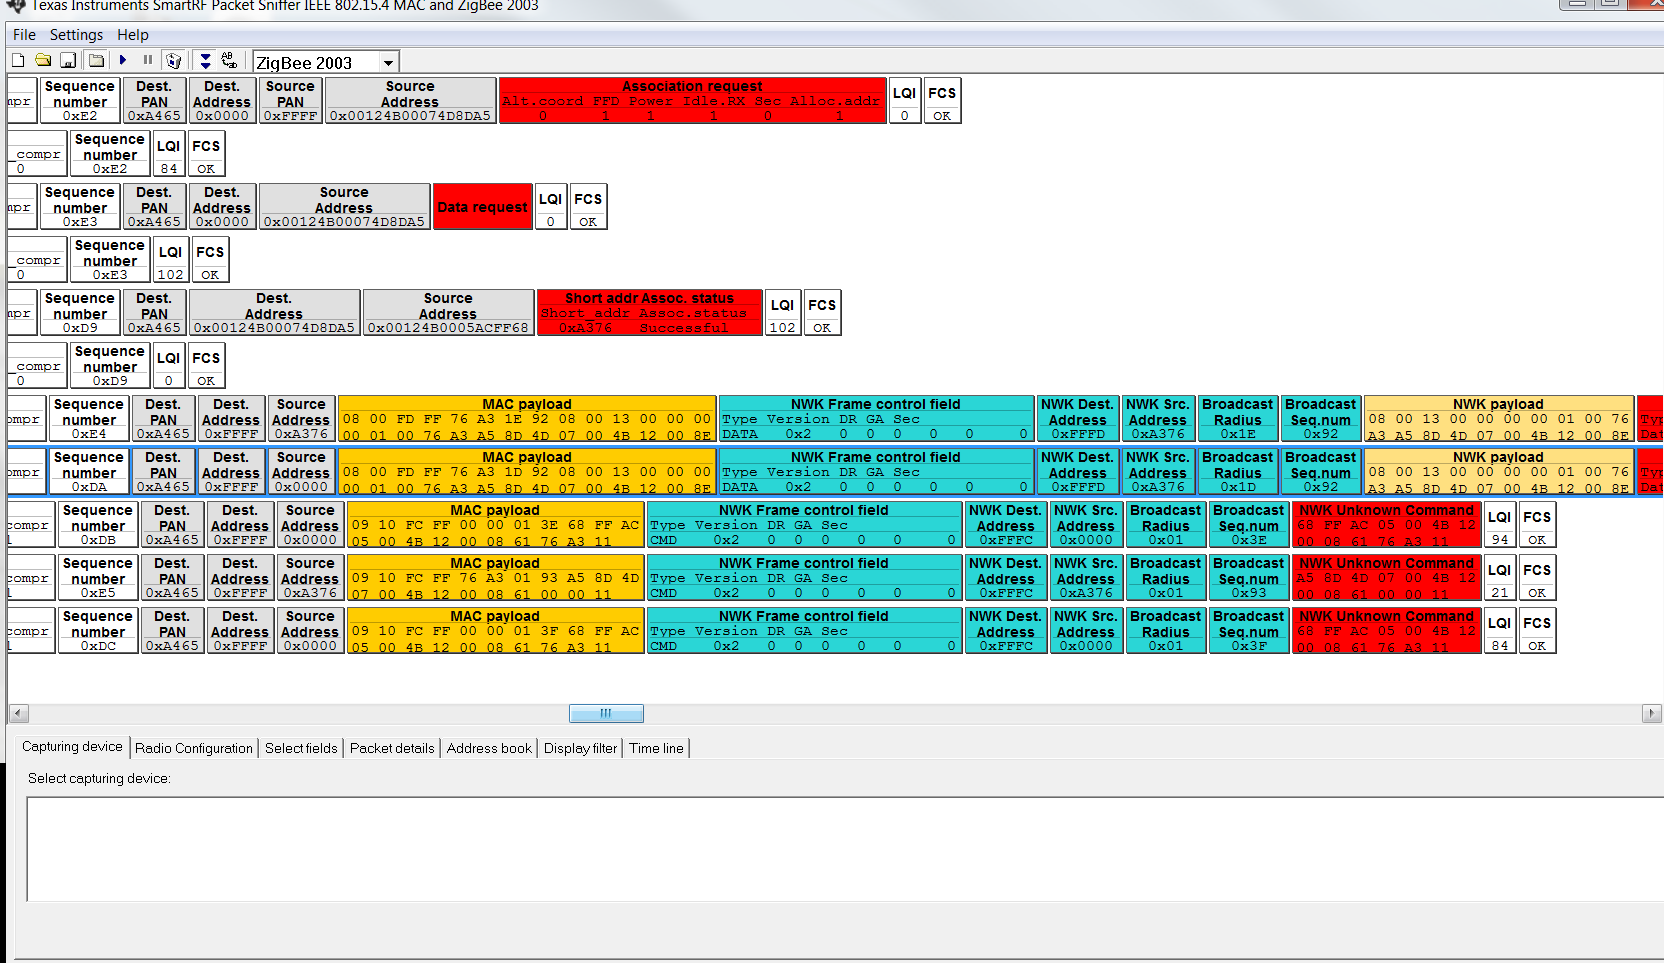The width and height of the screenshot is (1664, 963).
Task: Click the horizontal scrollbar left arrow
Action: click(18, 713)
